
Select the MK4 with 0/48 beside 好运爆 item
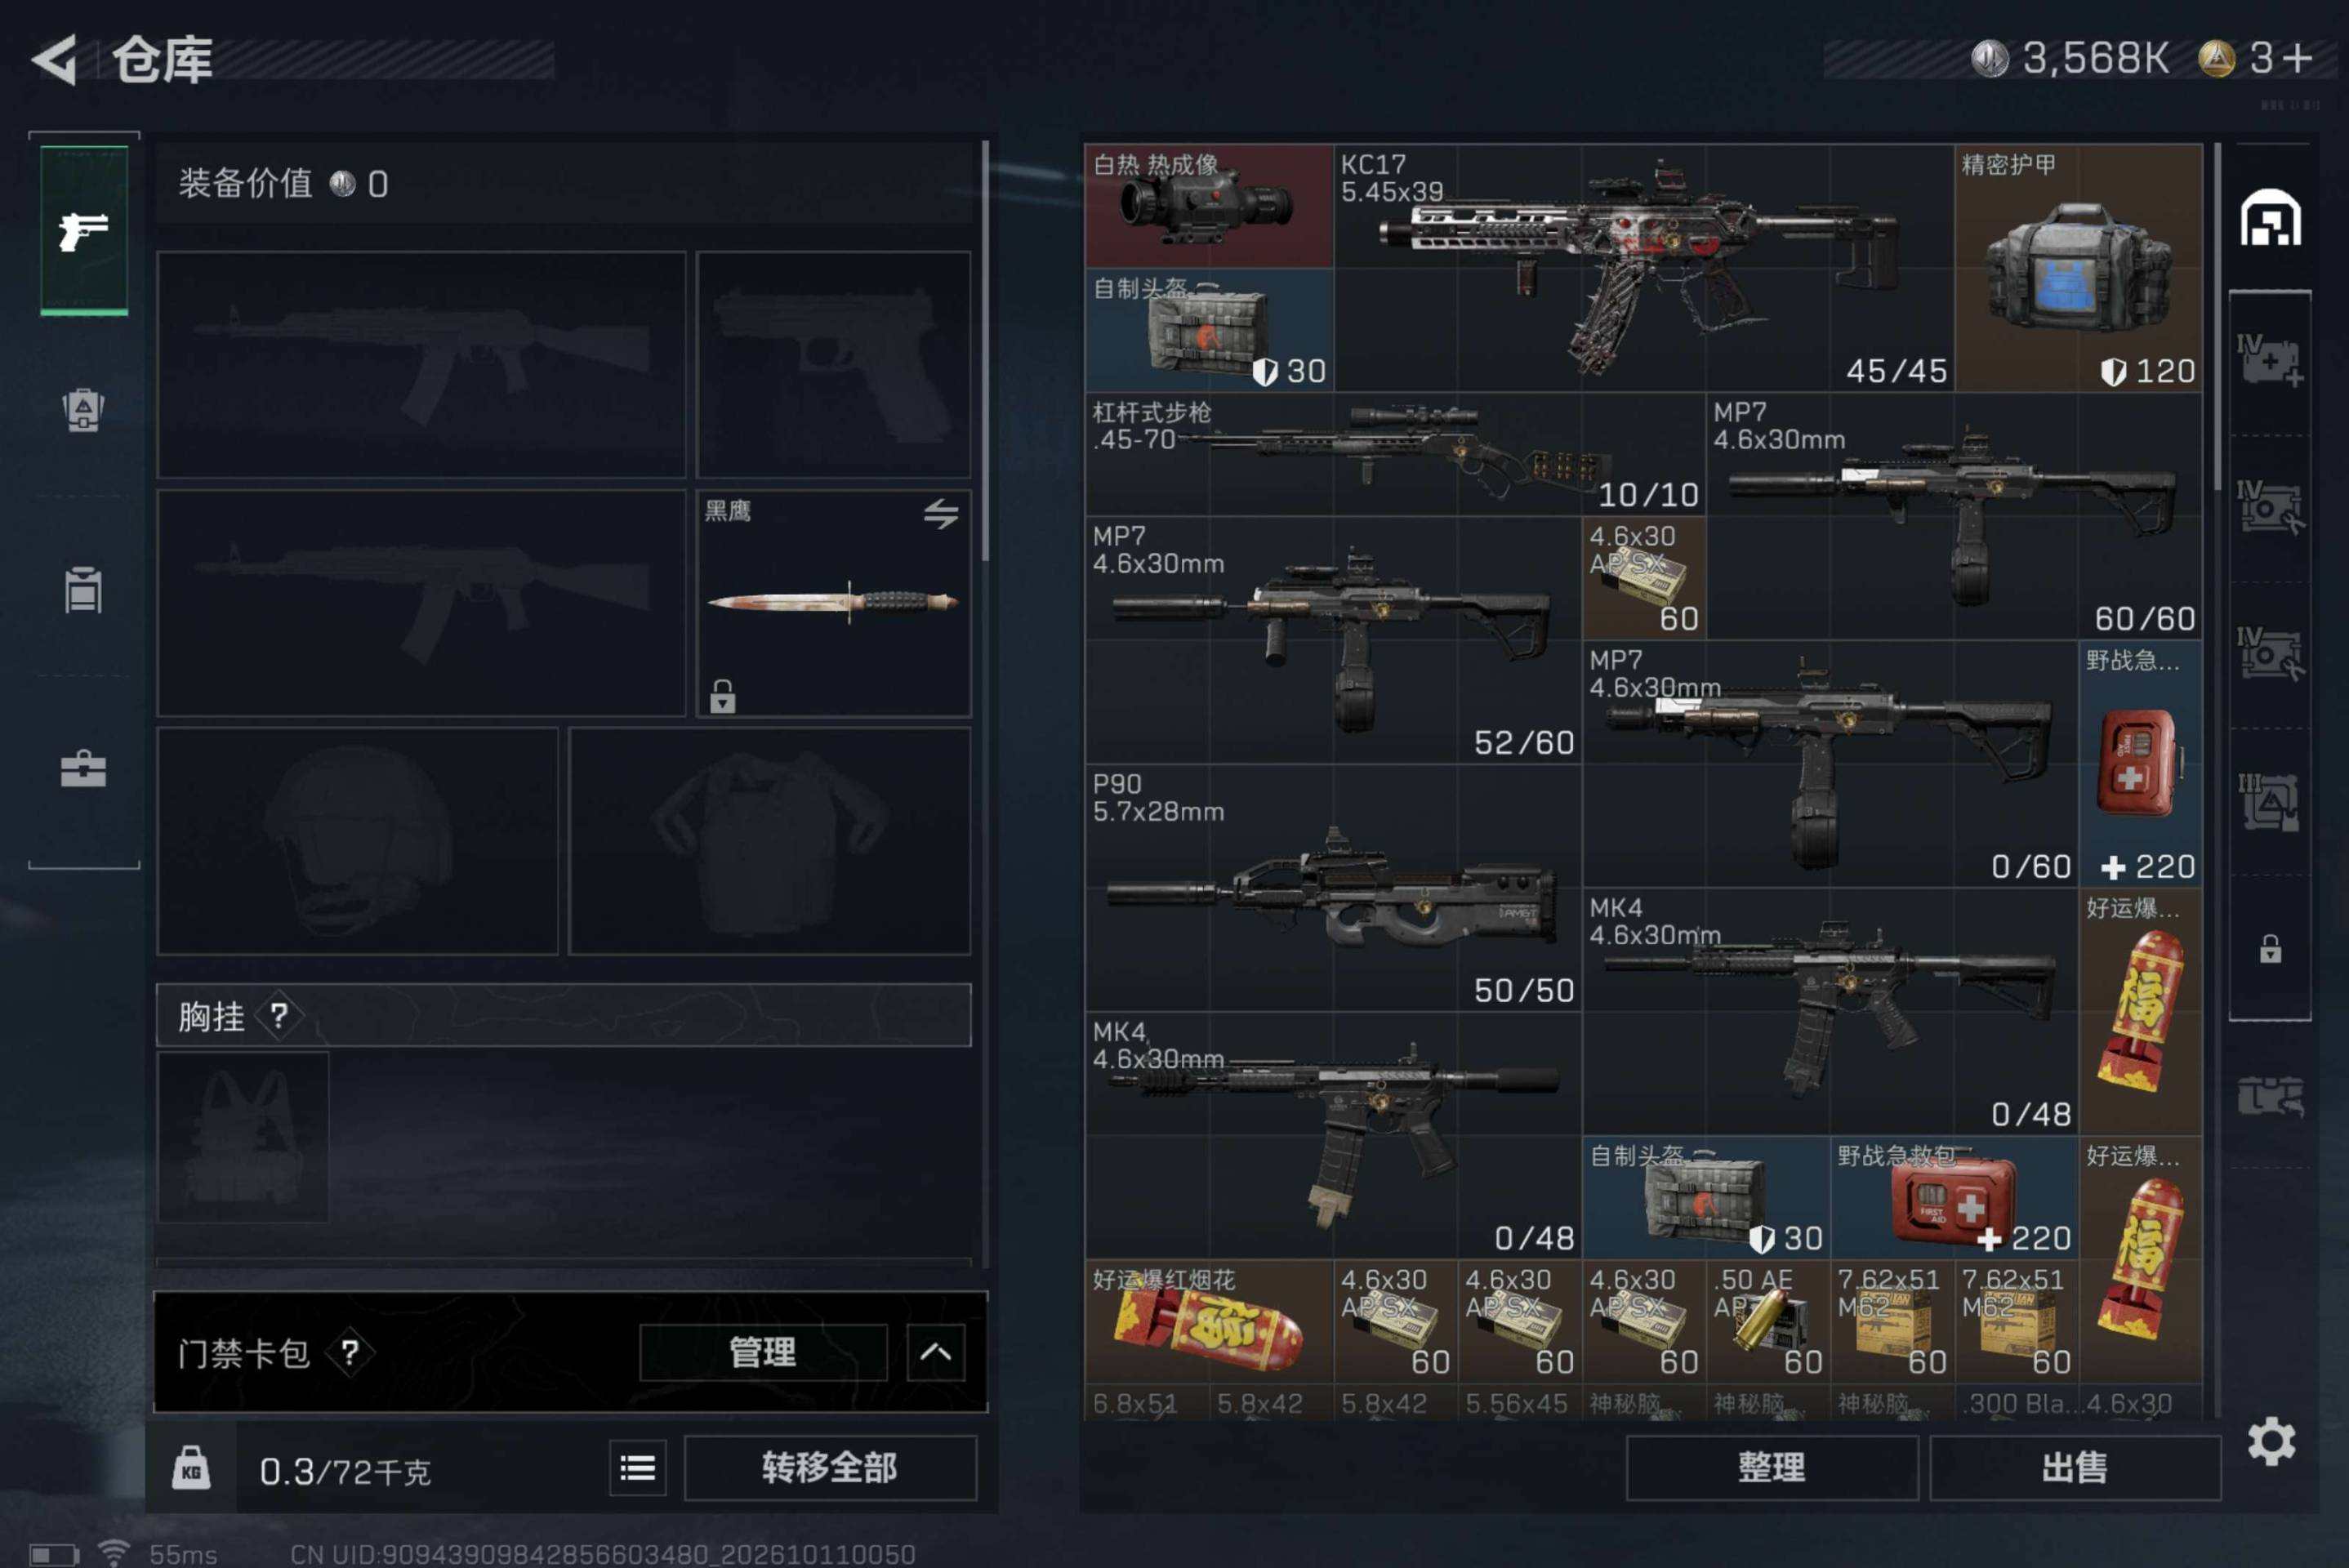(1830, 1012)
